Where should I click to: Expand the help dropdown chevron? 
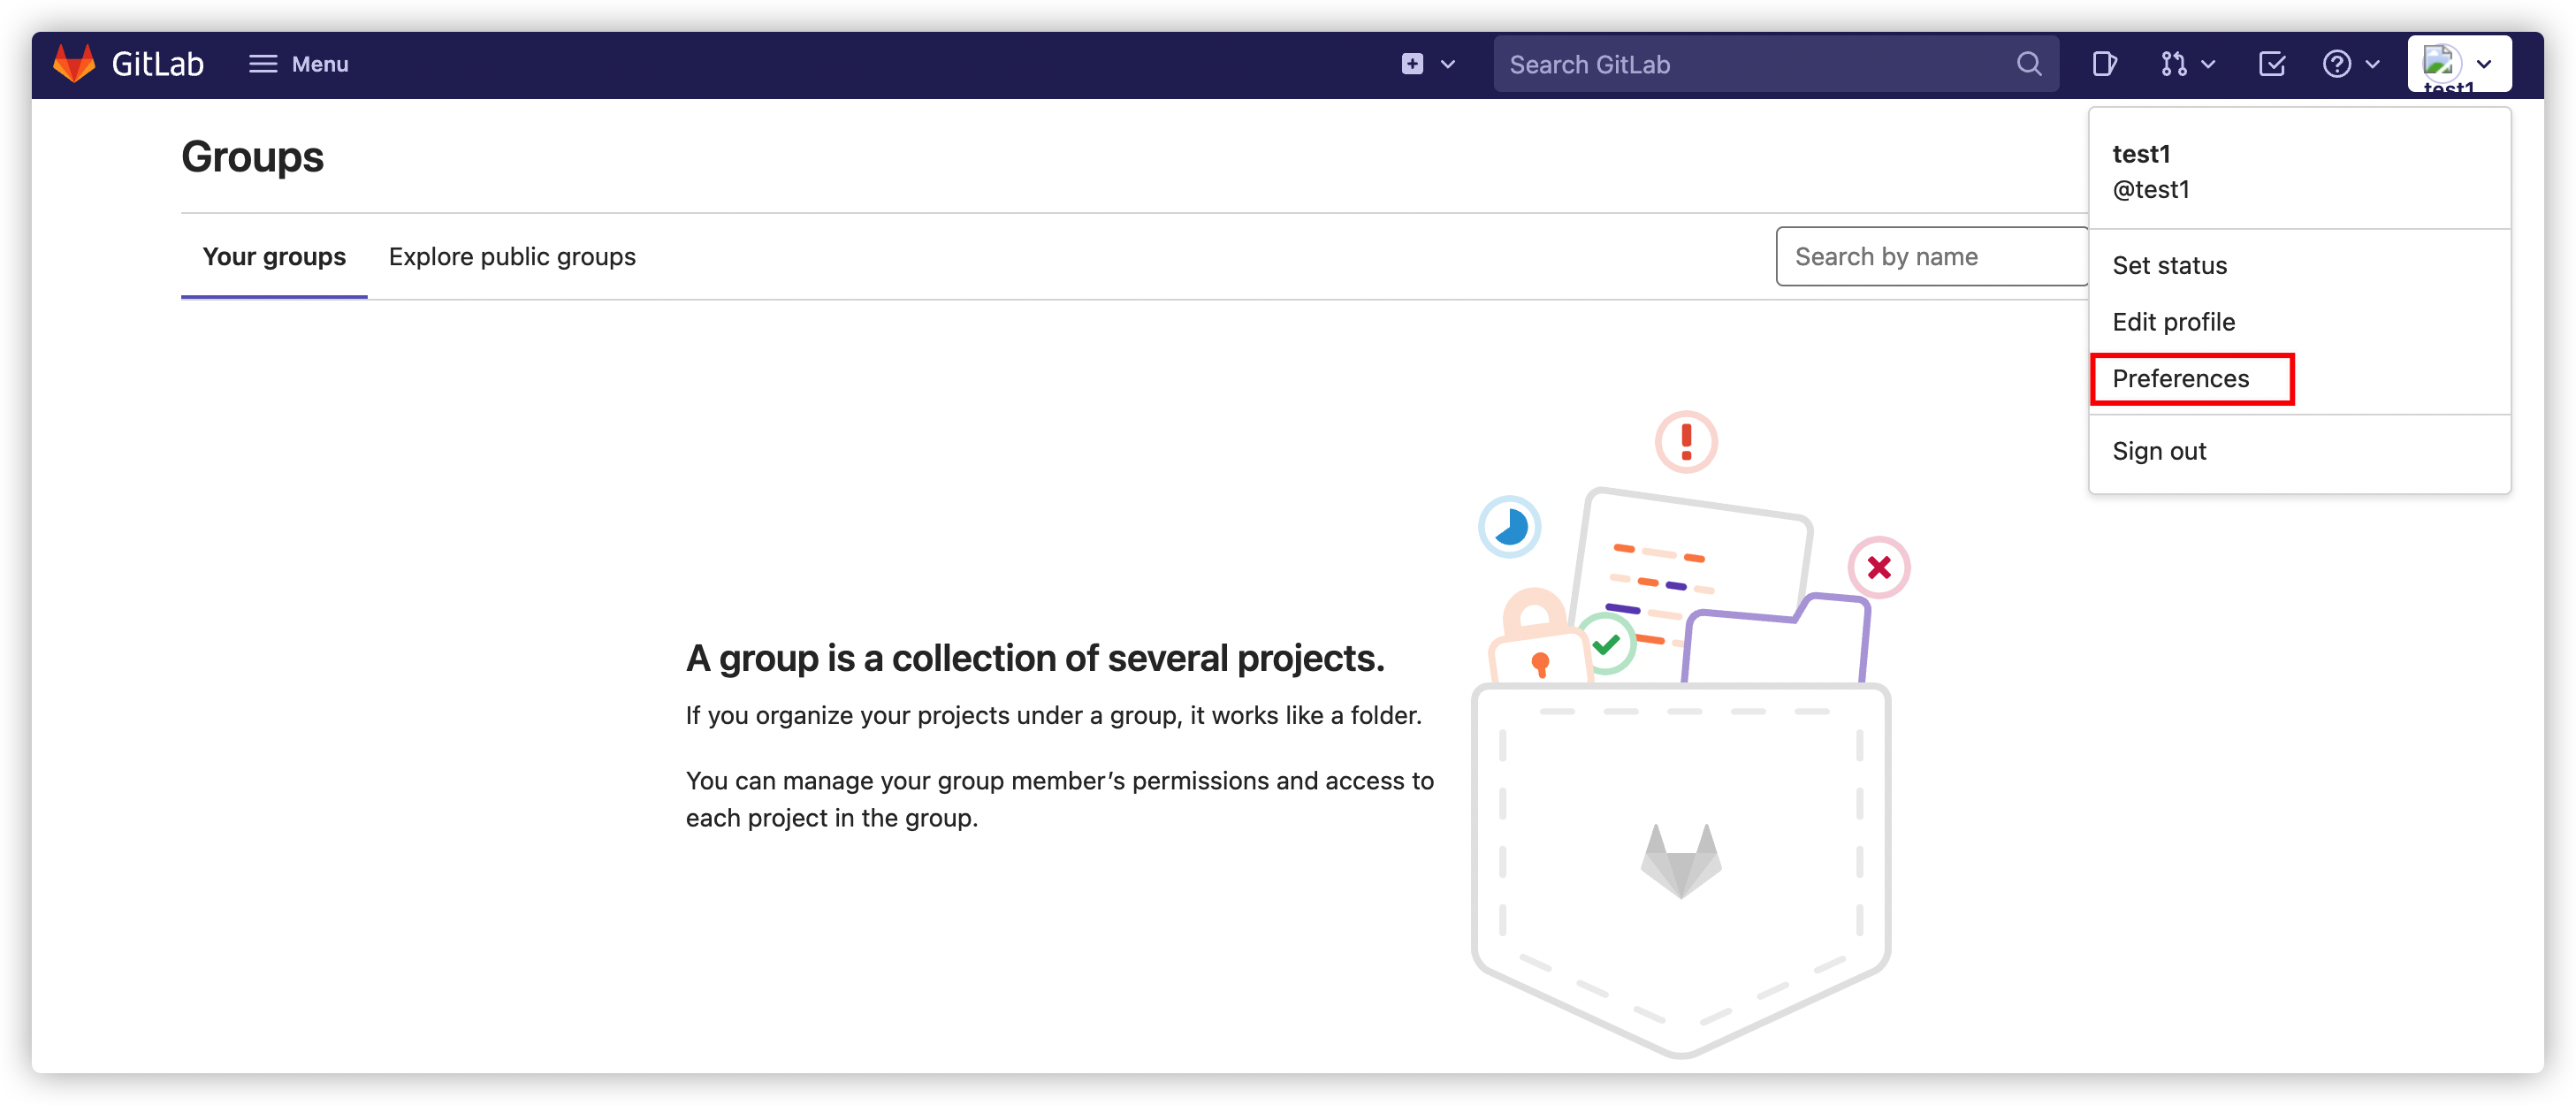click(x=2372, y=64)
